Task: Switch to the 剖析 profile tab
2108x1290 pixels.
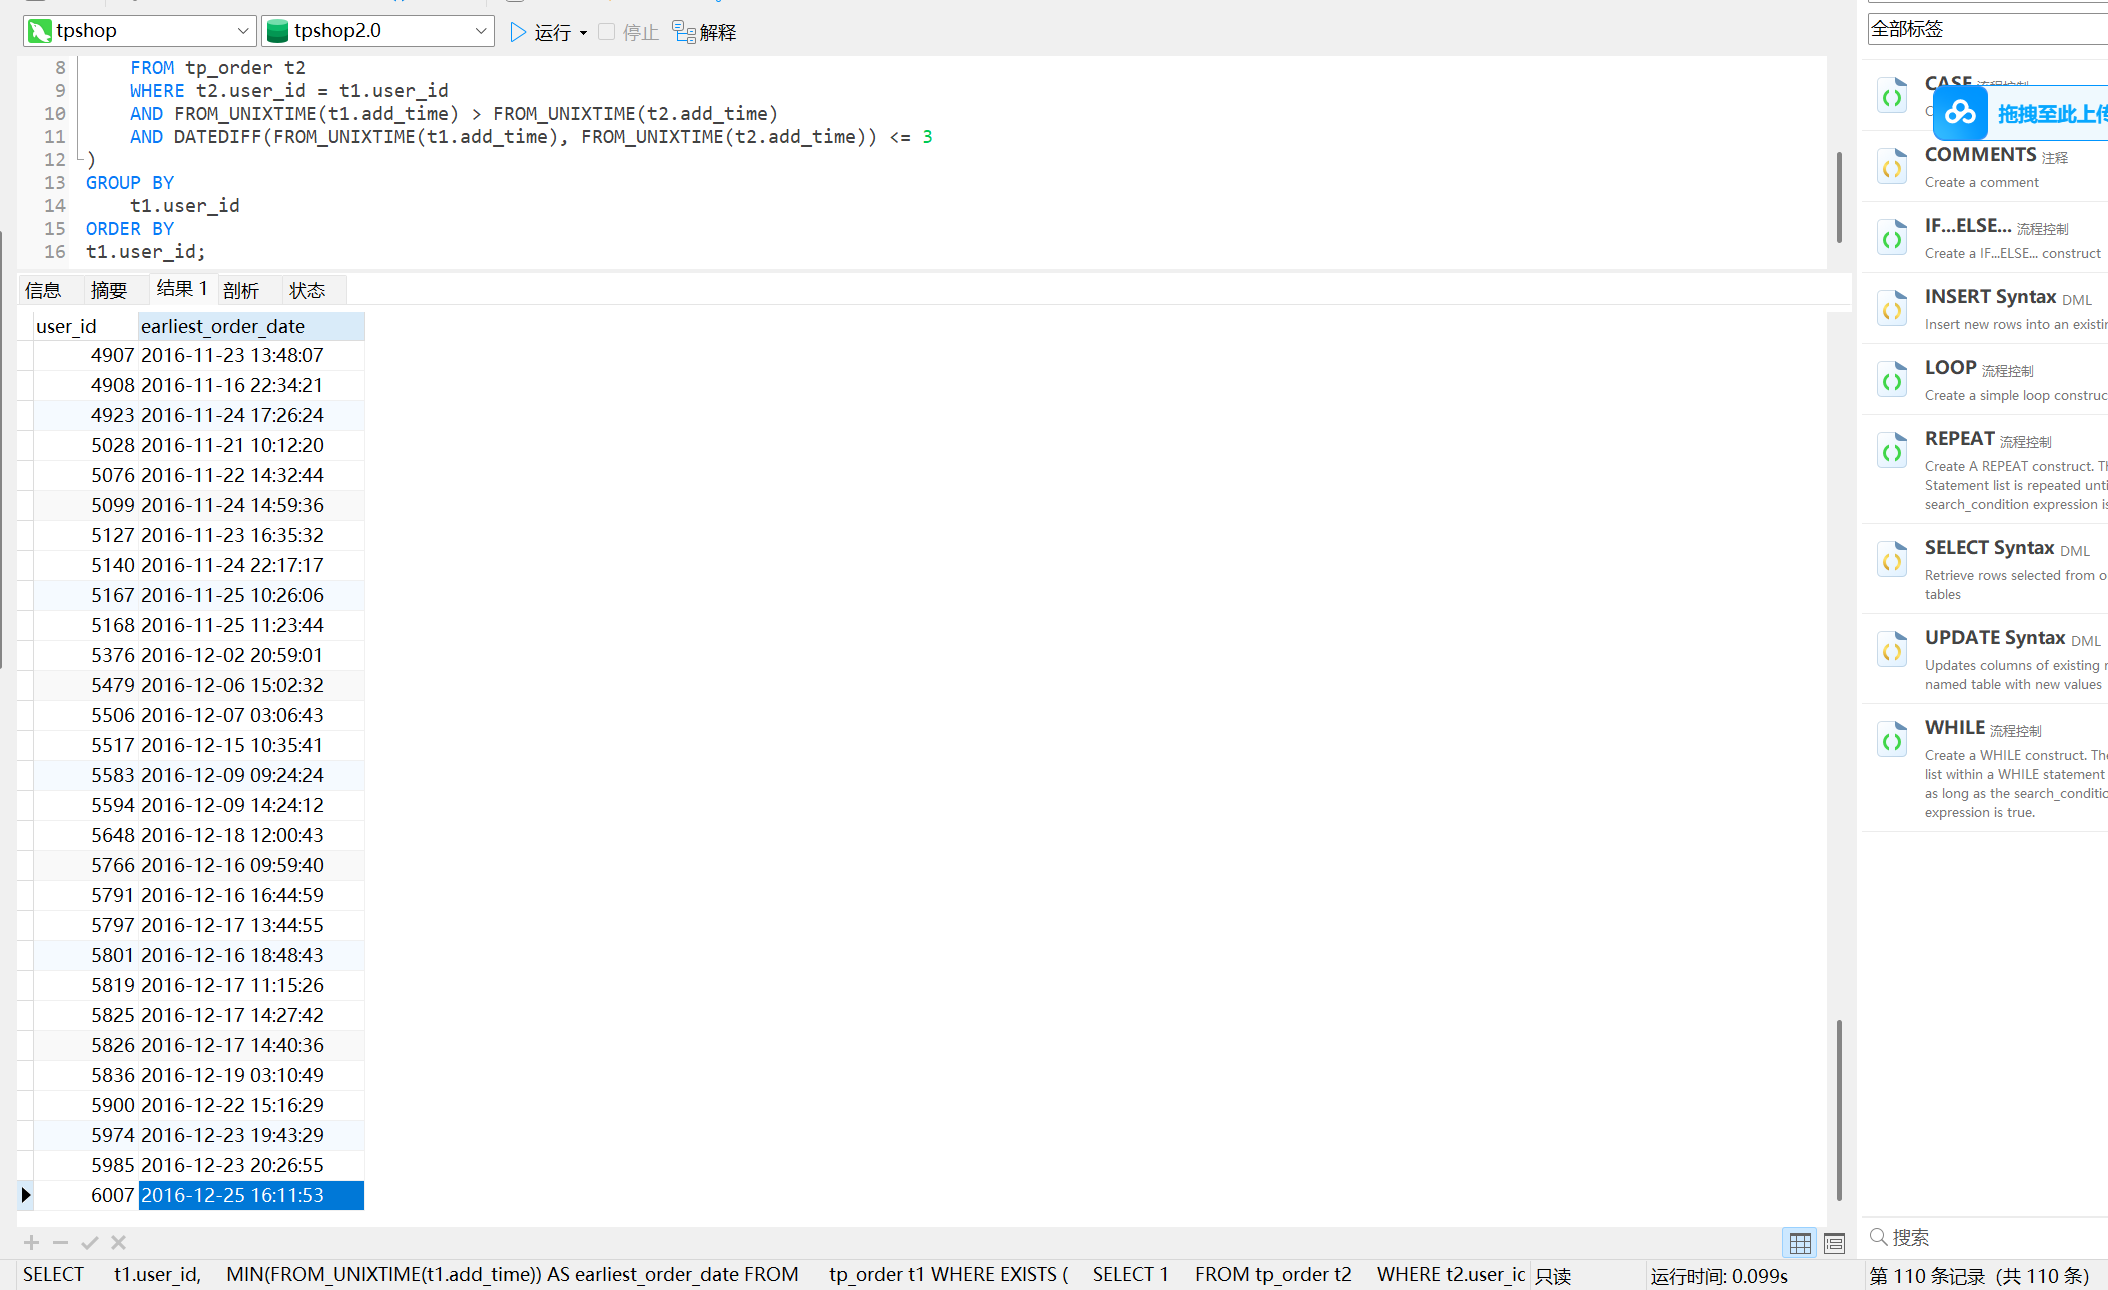Action: (241, 290)
